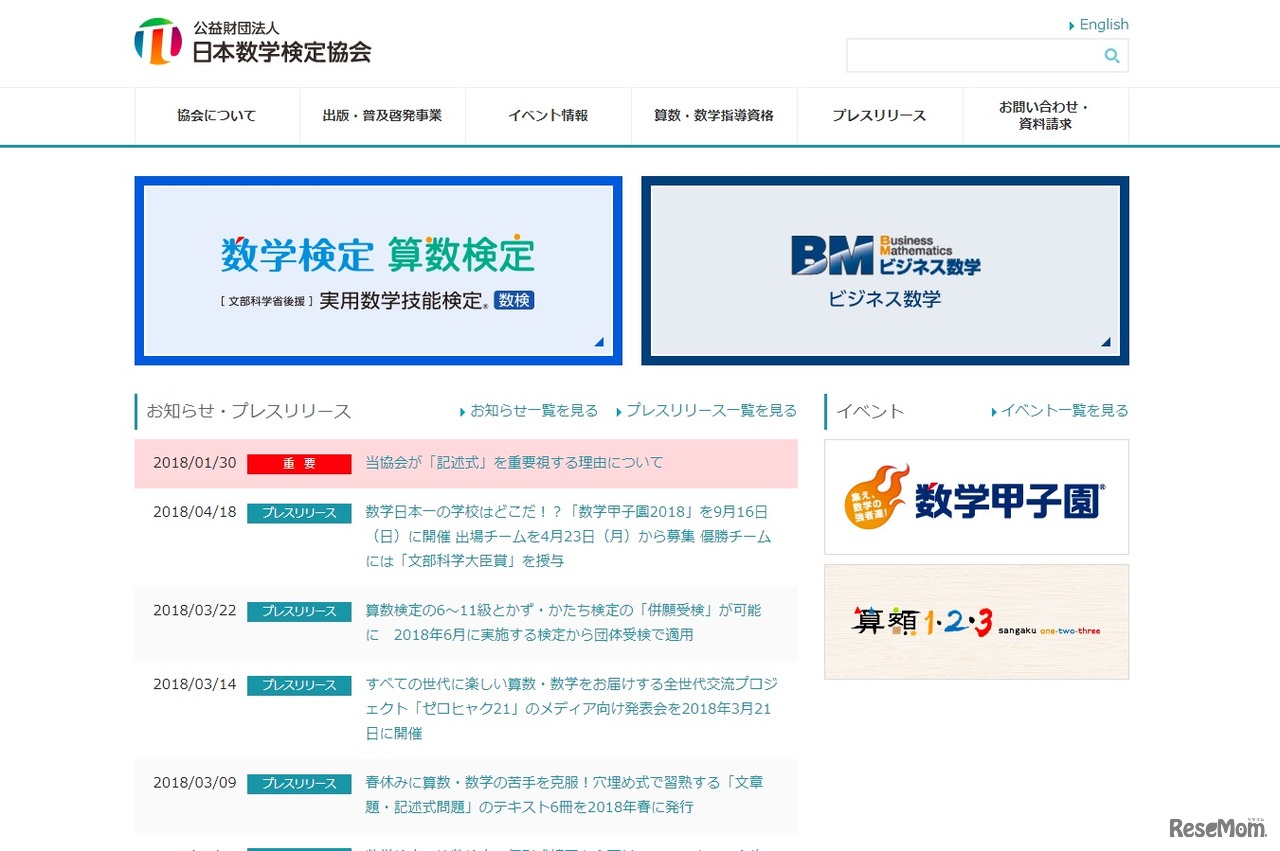
Task: Open the 算数・数学指導資格 menu
Action: [x=714, y=116]
